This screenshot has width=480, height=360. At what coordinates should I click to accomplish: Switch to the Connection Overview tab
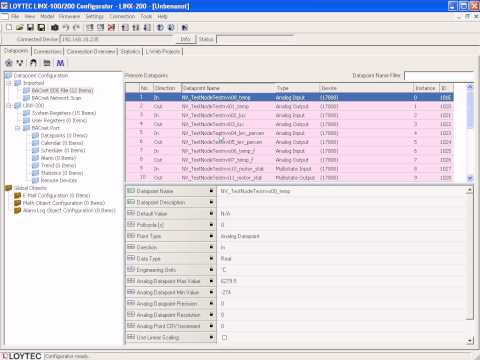[x=91, y=52]
